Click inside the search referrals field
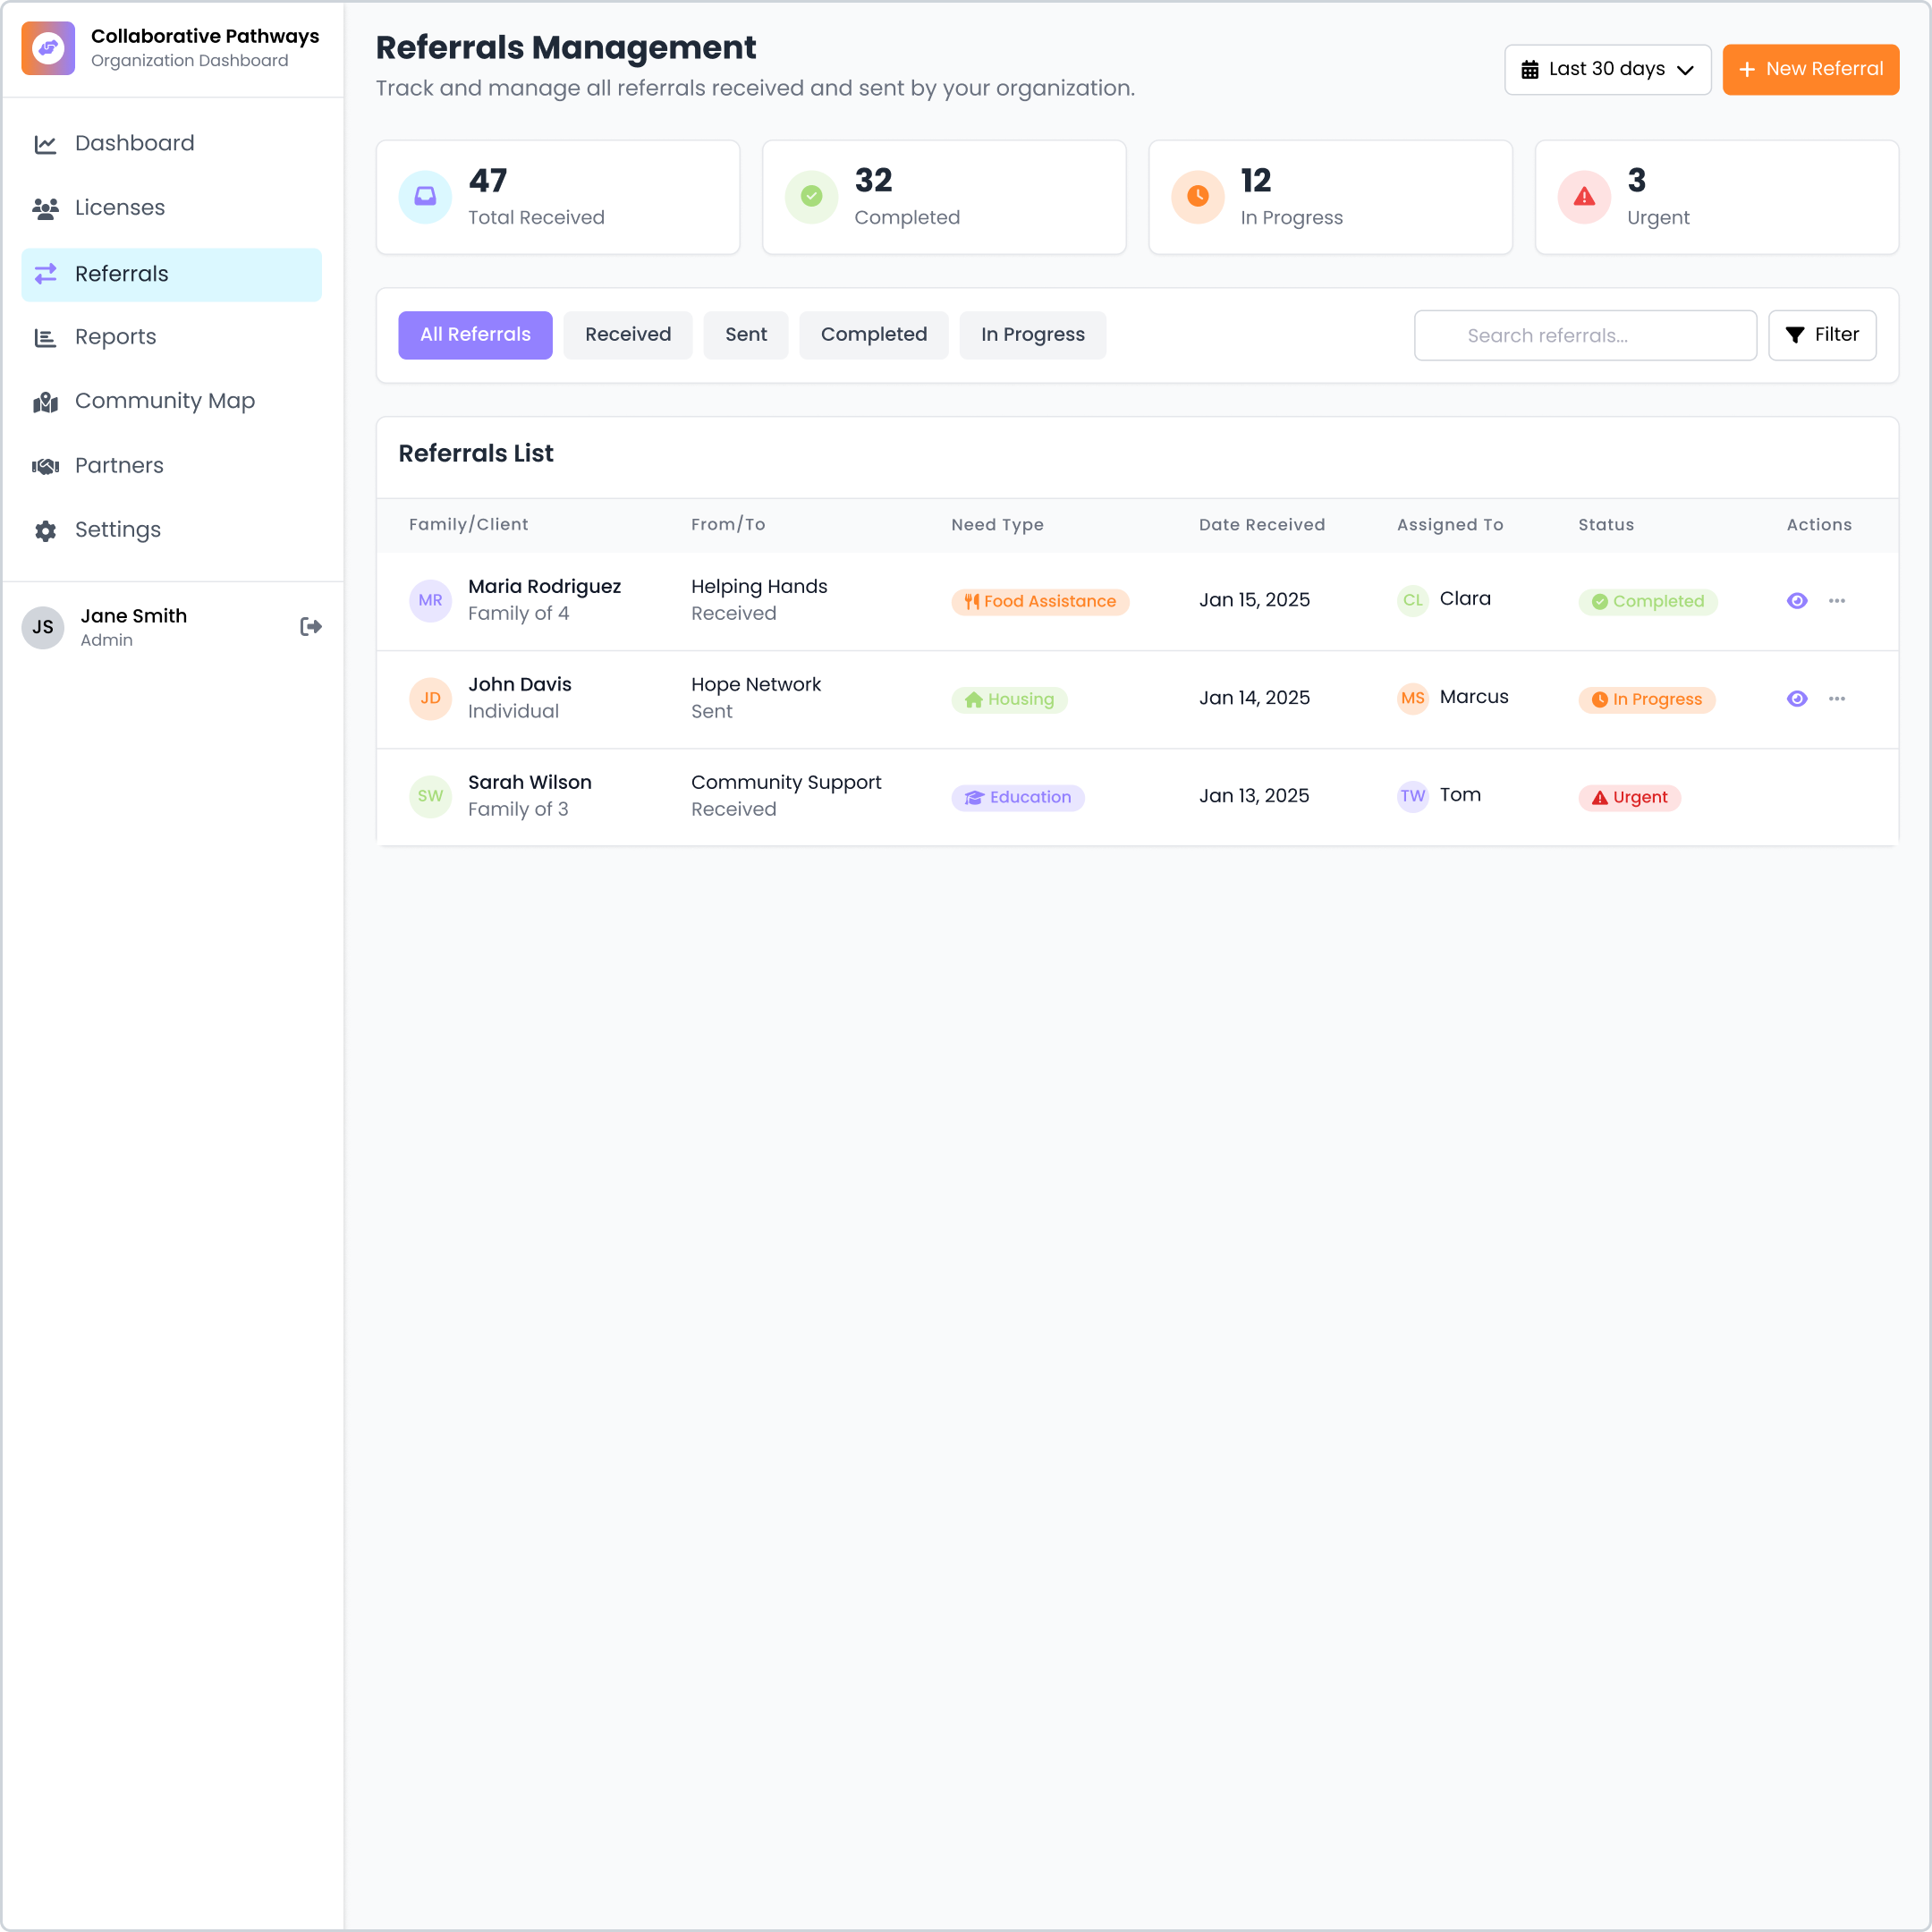 click(x=1585, y=335)
